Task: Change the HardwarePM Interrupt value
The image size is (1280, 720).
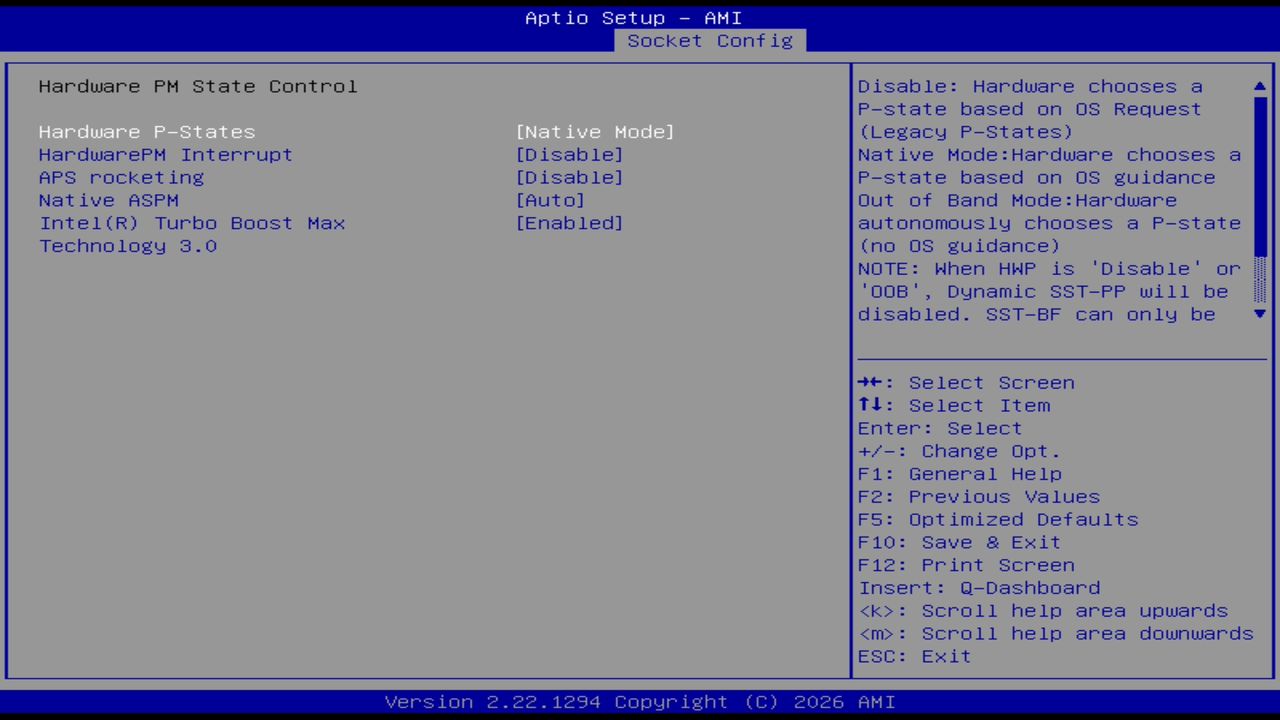Action: point(569,154)
